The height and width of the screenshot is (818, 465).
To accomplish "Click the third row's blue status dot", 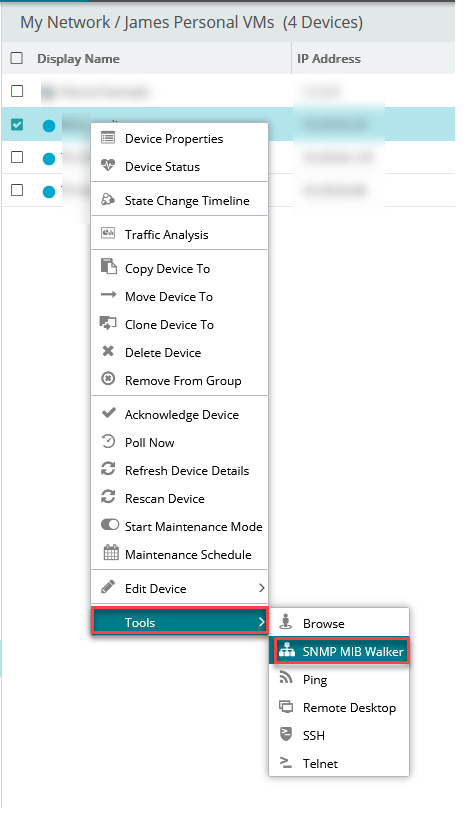I will pos(49,159).
